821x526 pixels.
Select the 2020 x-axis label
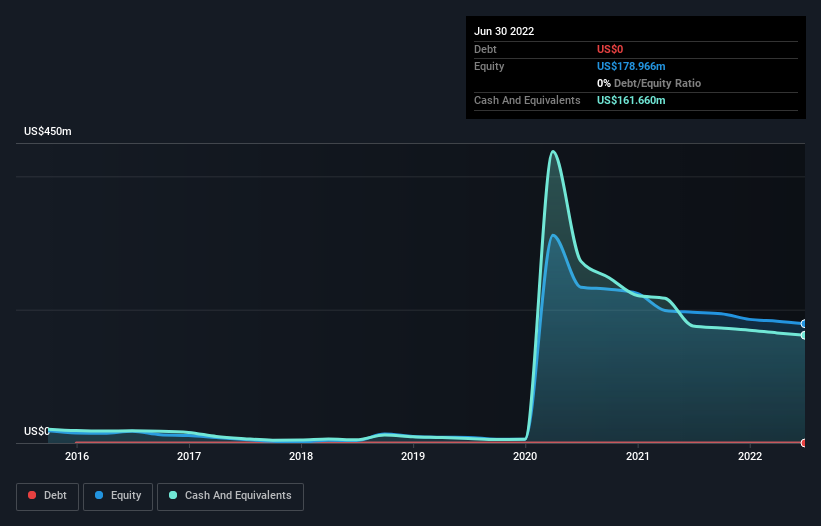tap(525, 456)
